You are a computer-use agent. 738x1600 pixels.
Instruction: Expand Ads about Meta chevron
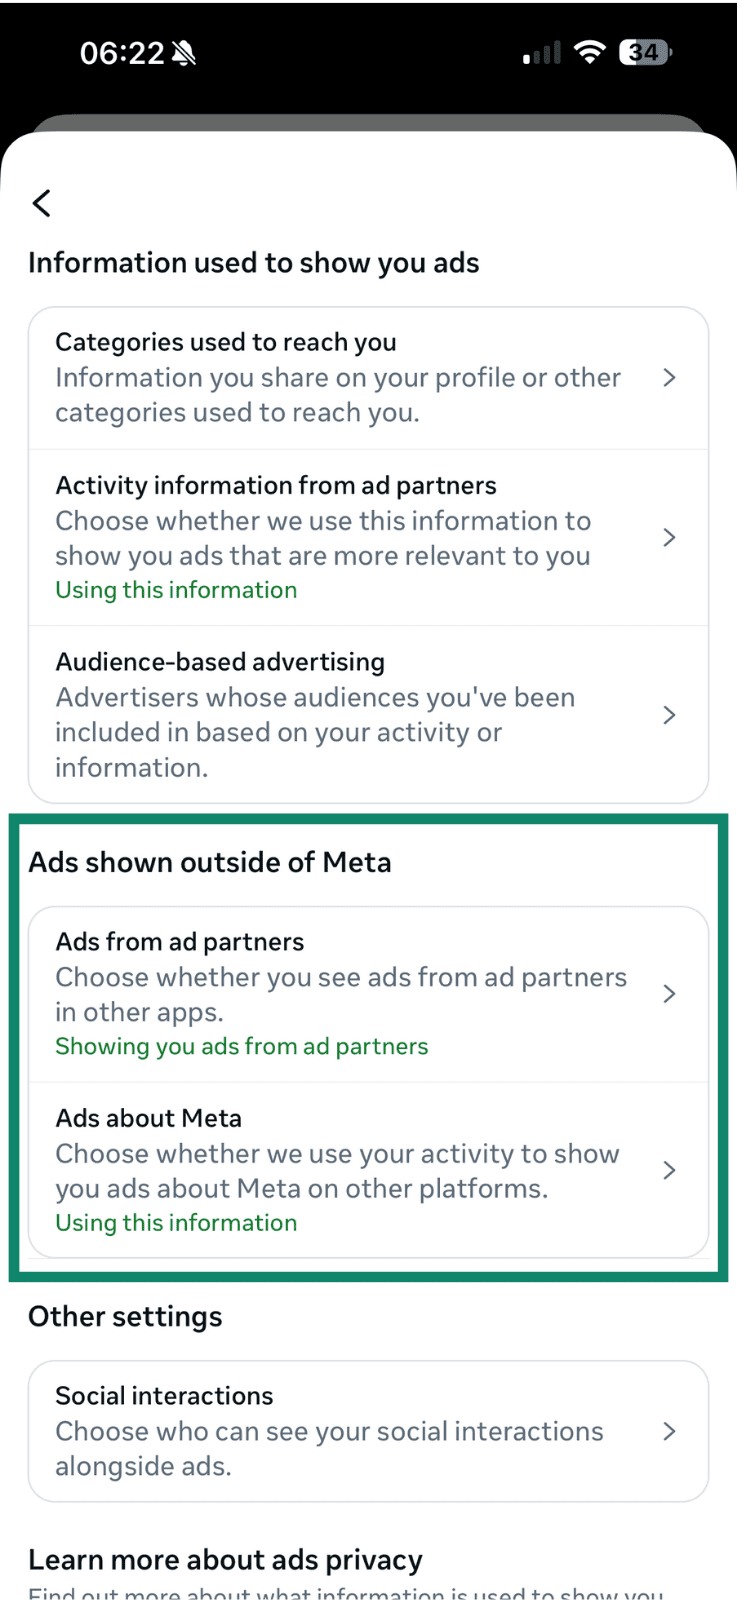[669, 1170]
